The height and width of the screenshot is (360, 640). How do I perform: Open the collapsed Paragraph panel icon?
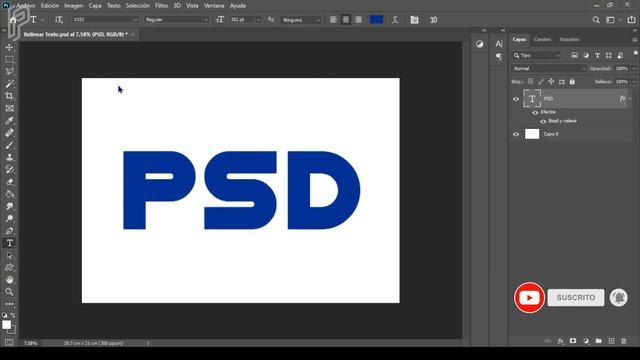[499, 57]
